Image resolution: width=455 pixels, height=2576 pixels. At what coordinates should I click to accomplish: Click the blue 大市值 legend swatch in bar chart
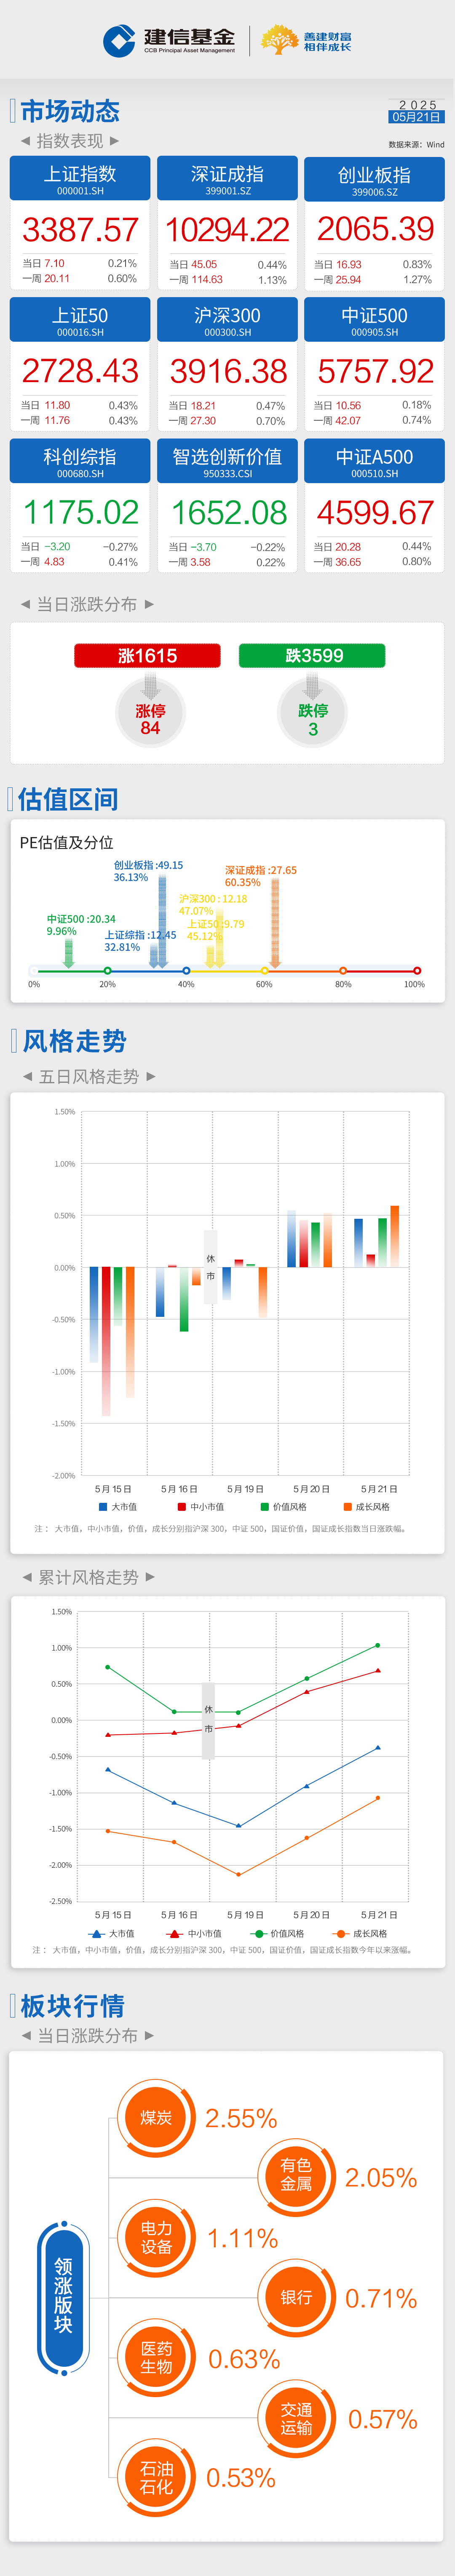pyautogui.click(x=103, y=1506)
